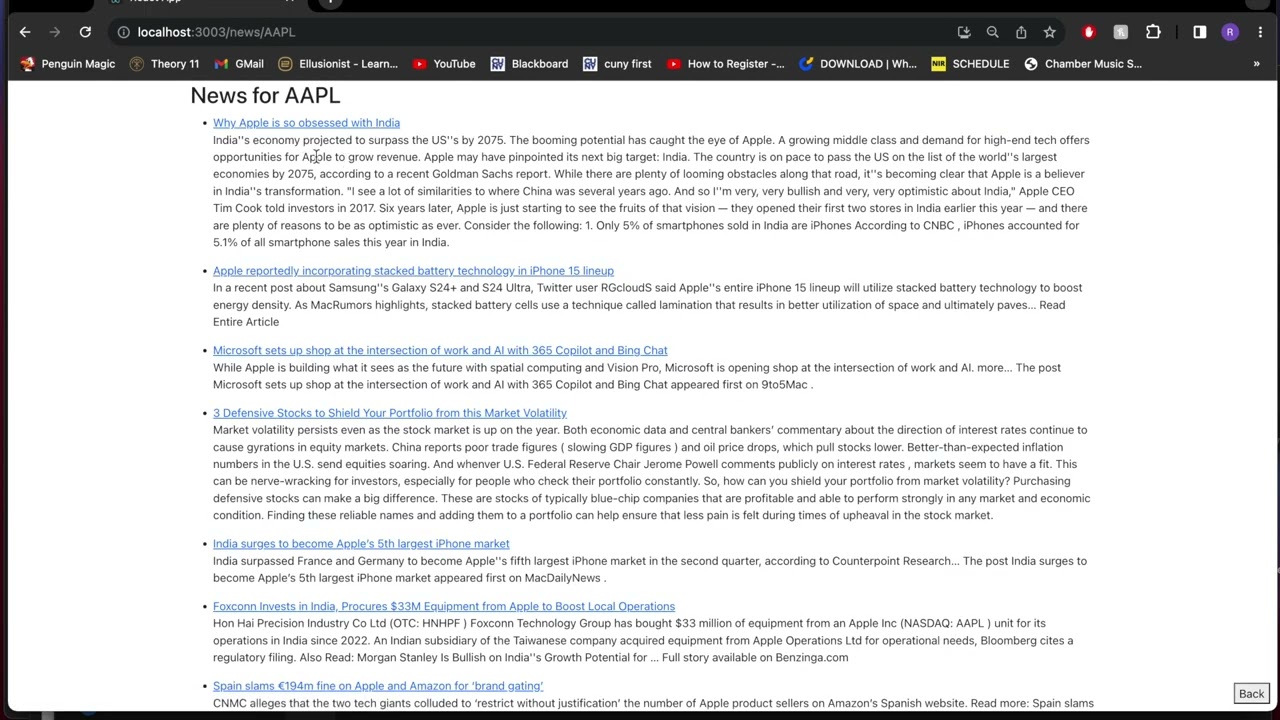Screen dimensions: 1280x720
Task: Open the gray Honey extension icon
Action: point(1121,32)
